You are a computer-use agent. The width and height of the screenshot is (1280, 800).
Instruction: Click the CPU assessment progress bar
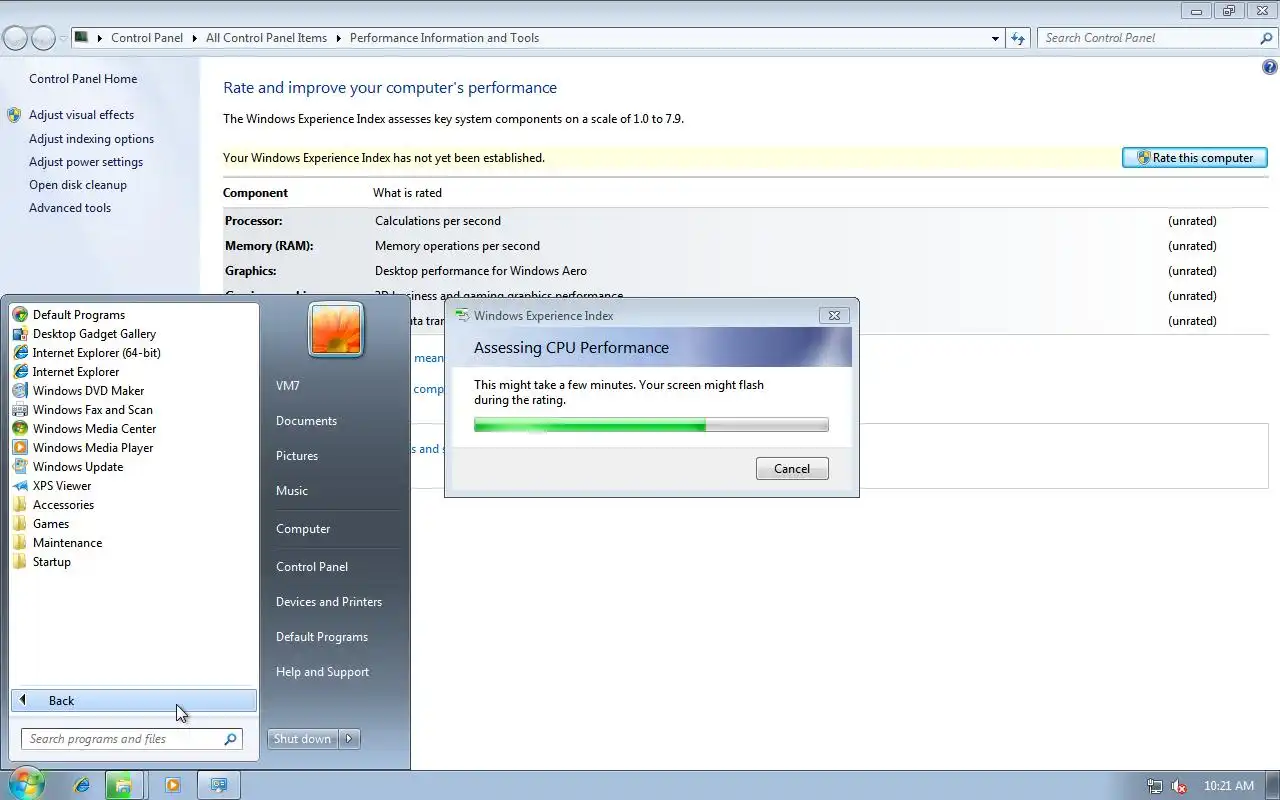651,425
